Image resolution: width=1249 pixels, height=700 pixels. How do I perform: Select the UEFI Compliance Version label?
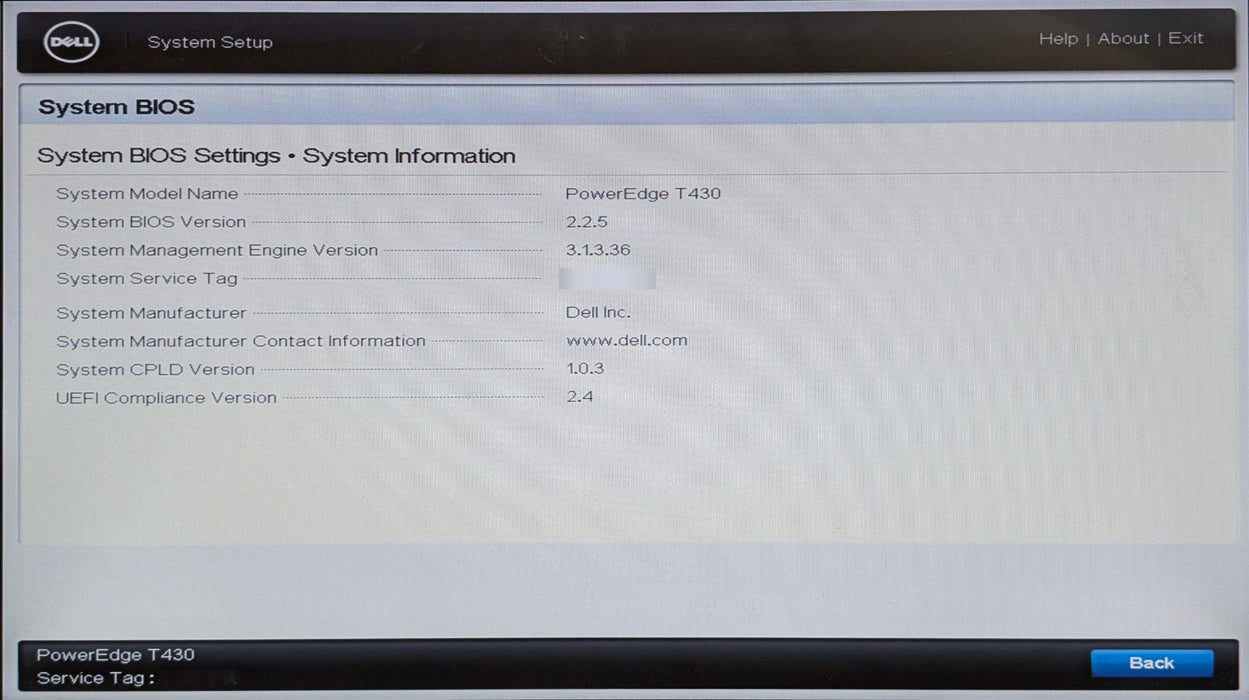[x=166, y=398]
